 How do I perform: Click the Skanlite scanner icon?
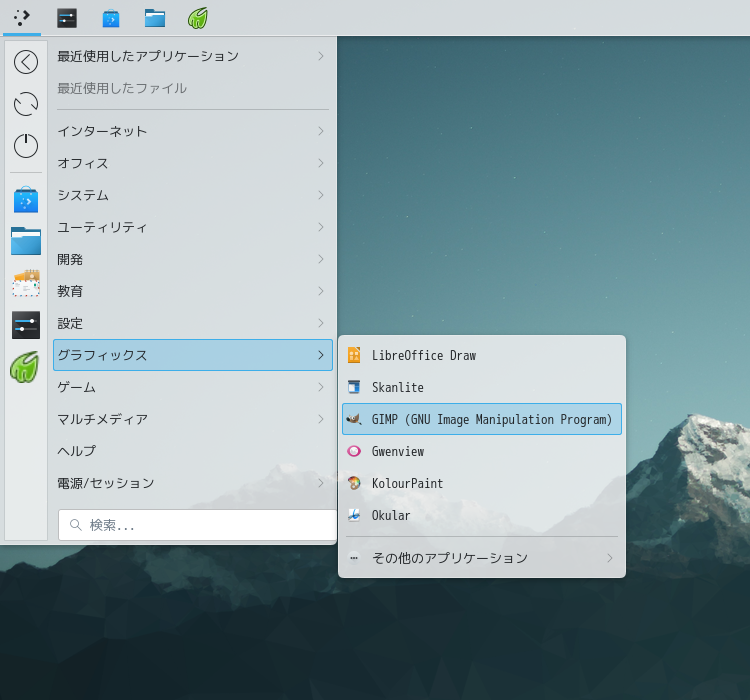(354, 387)
